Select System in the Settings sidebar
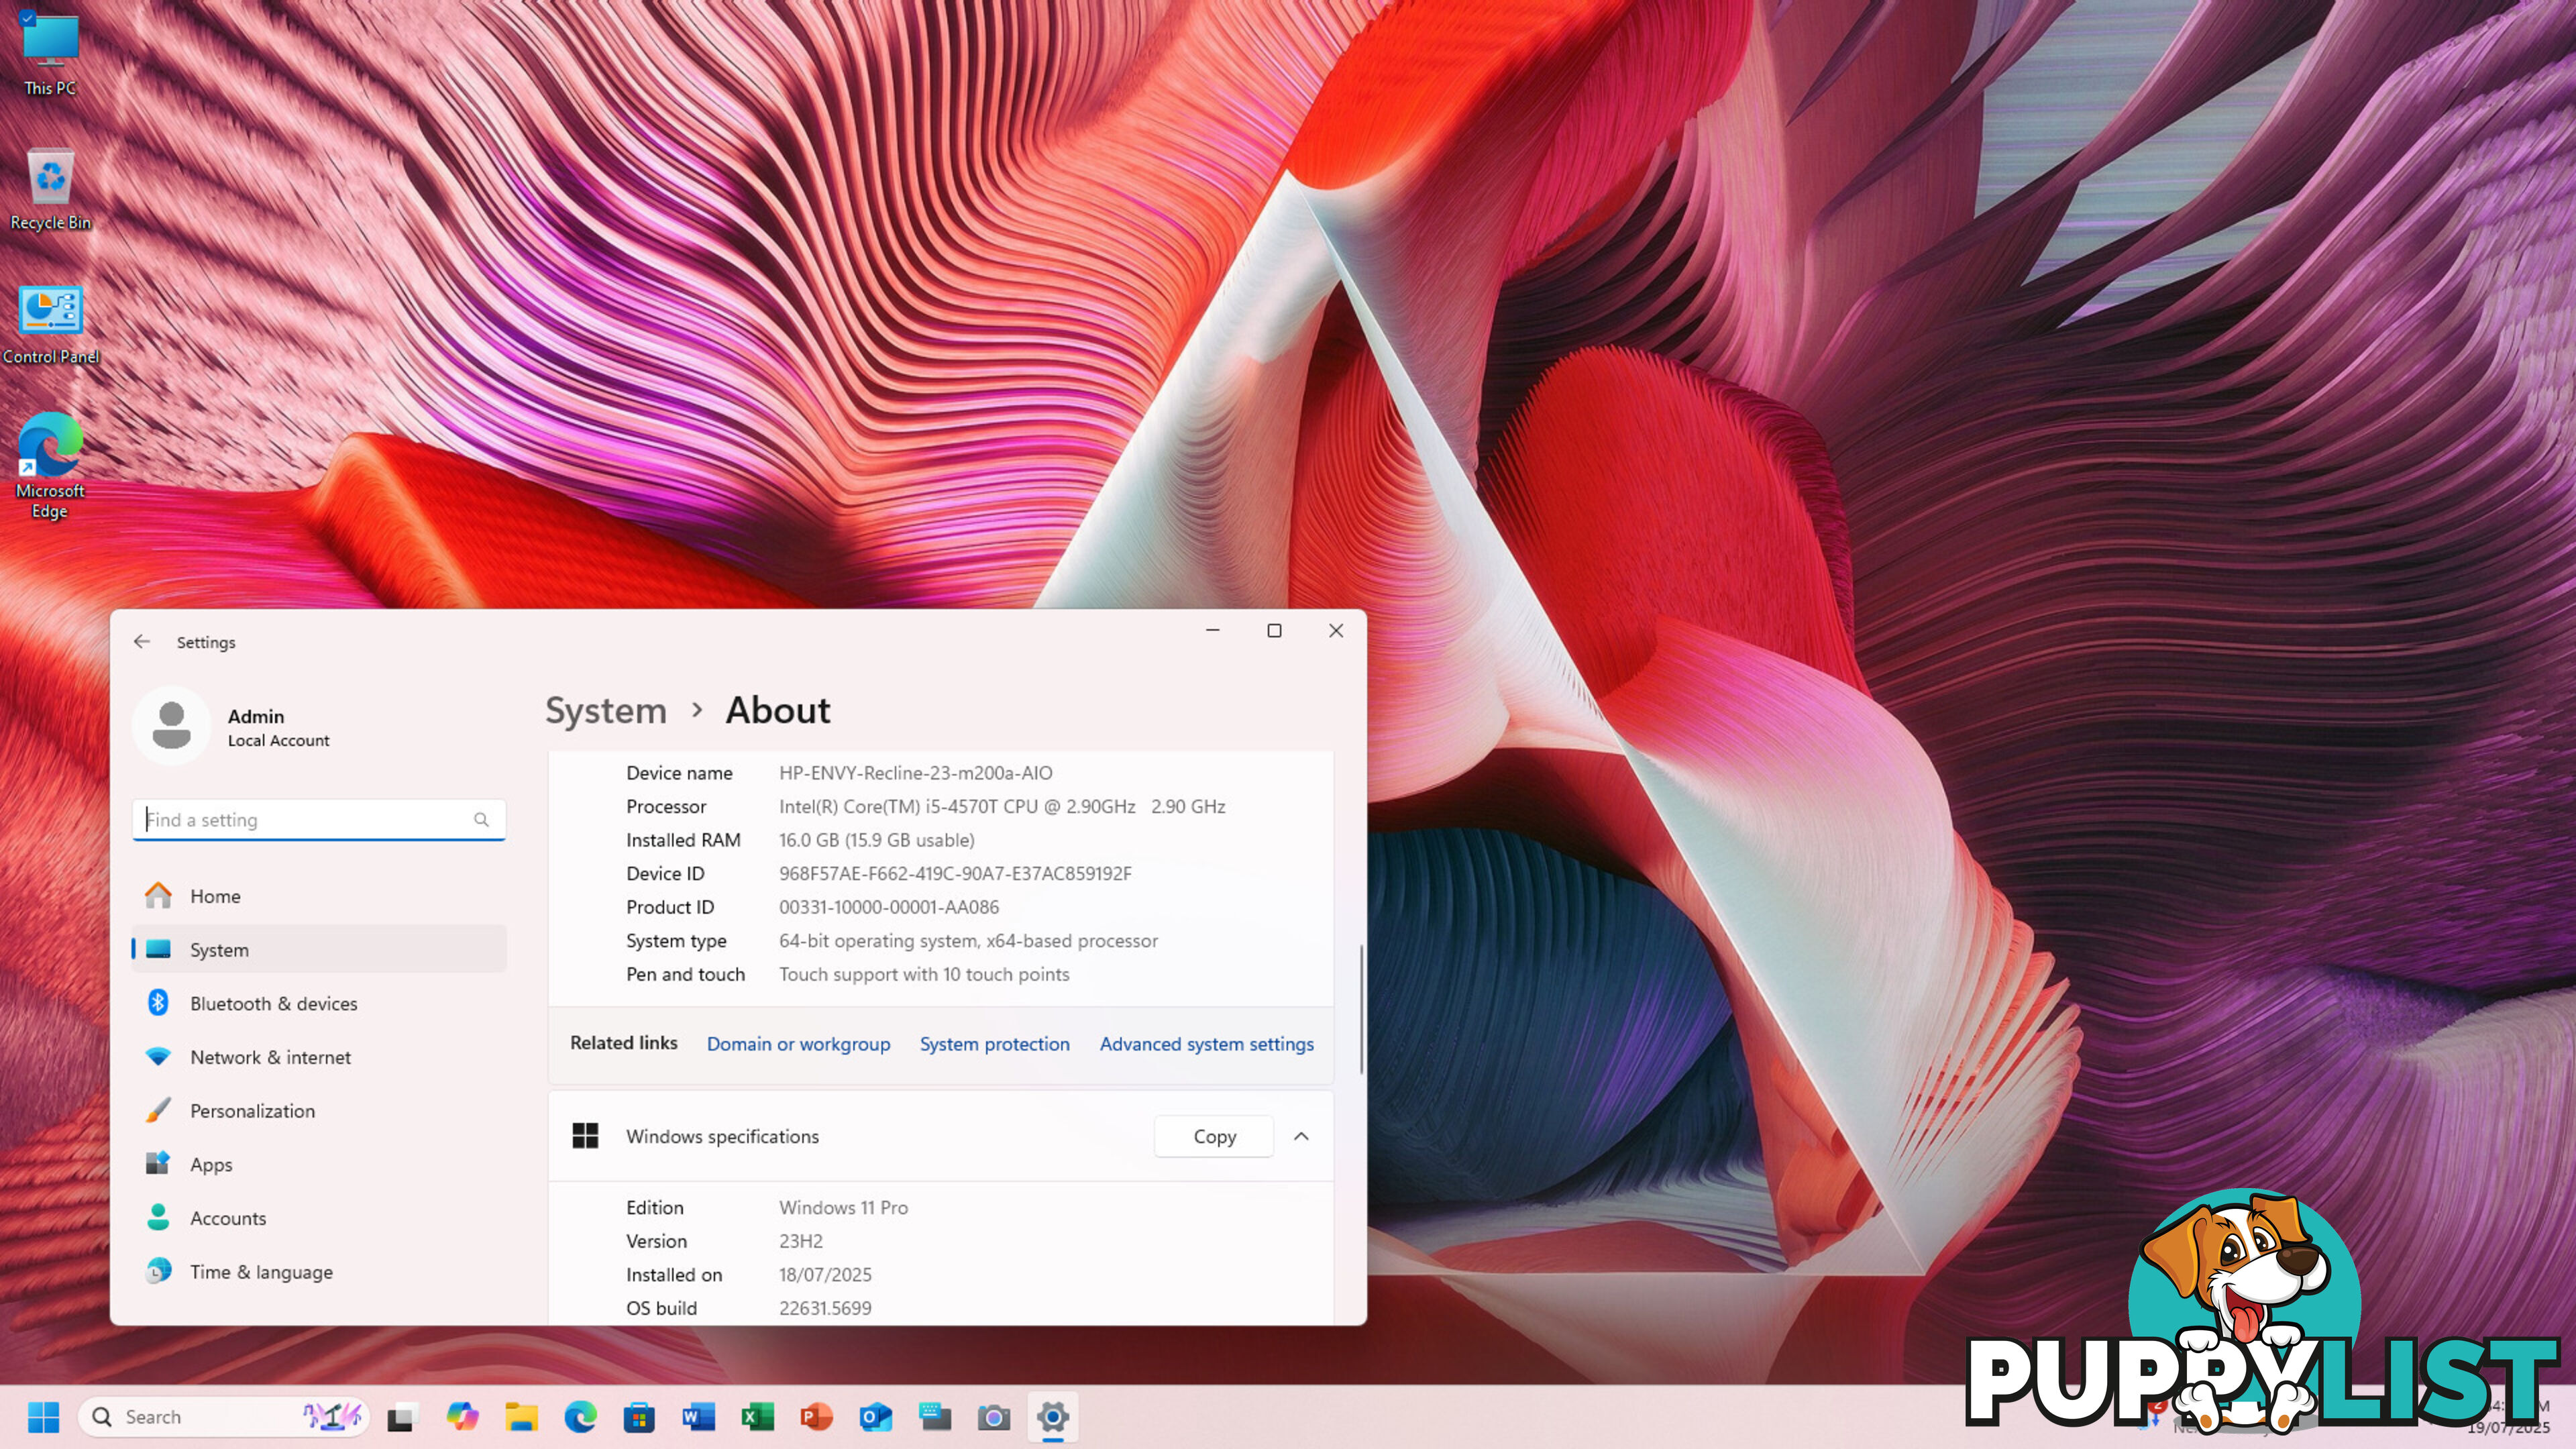Screen dimensions: 2576x1449 coord(318,950)
